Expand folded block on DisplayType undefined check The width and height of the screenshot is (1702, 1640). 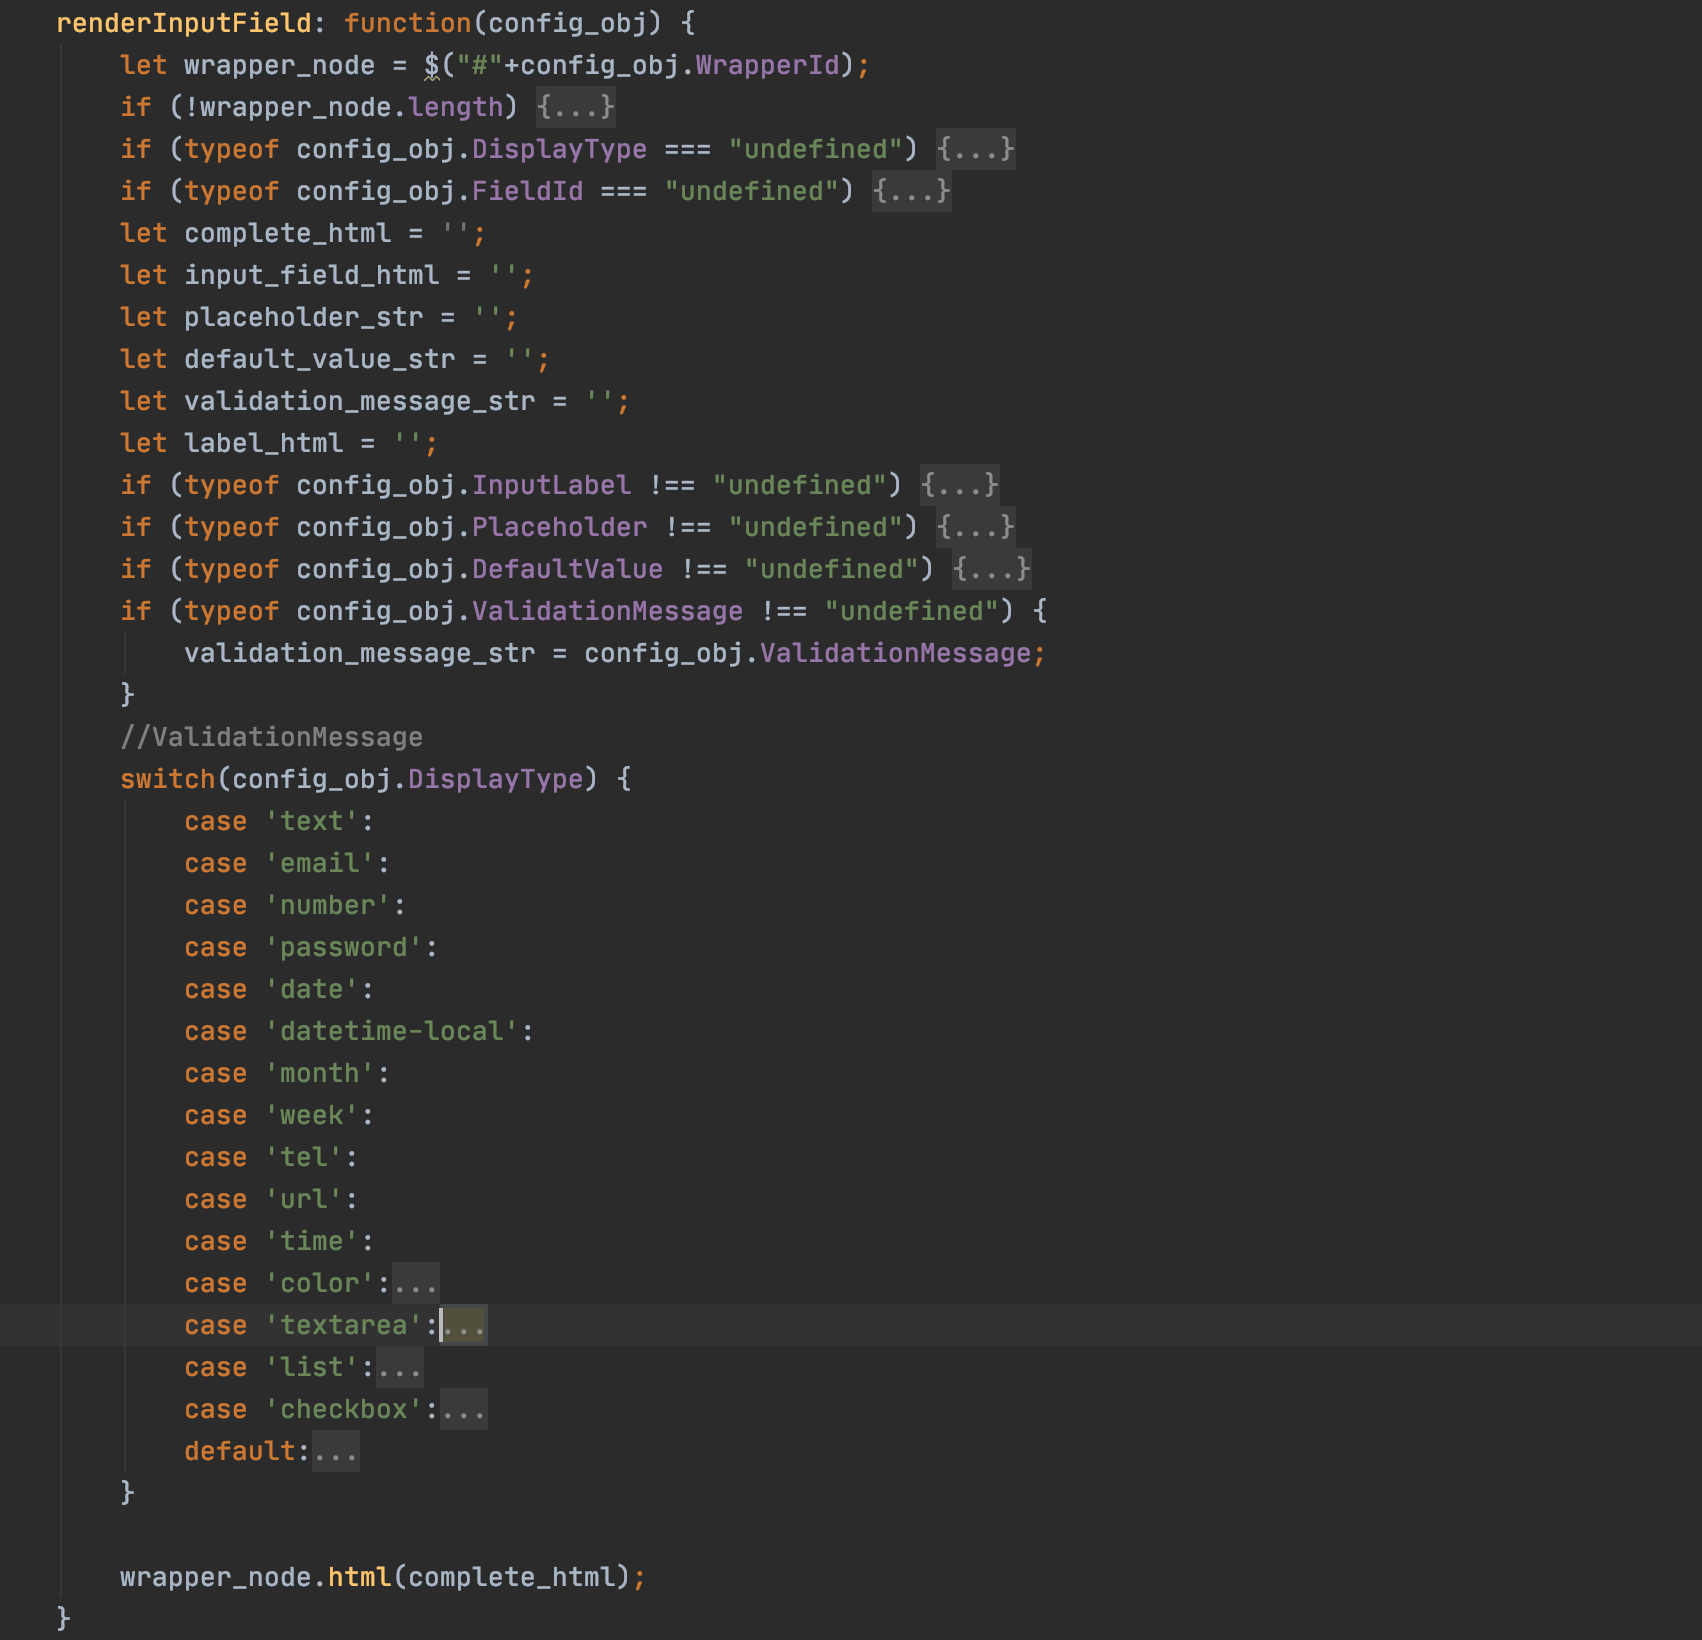tap(975, 149)
